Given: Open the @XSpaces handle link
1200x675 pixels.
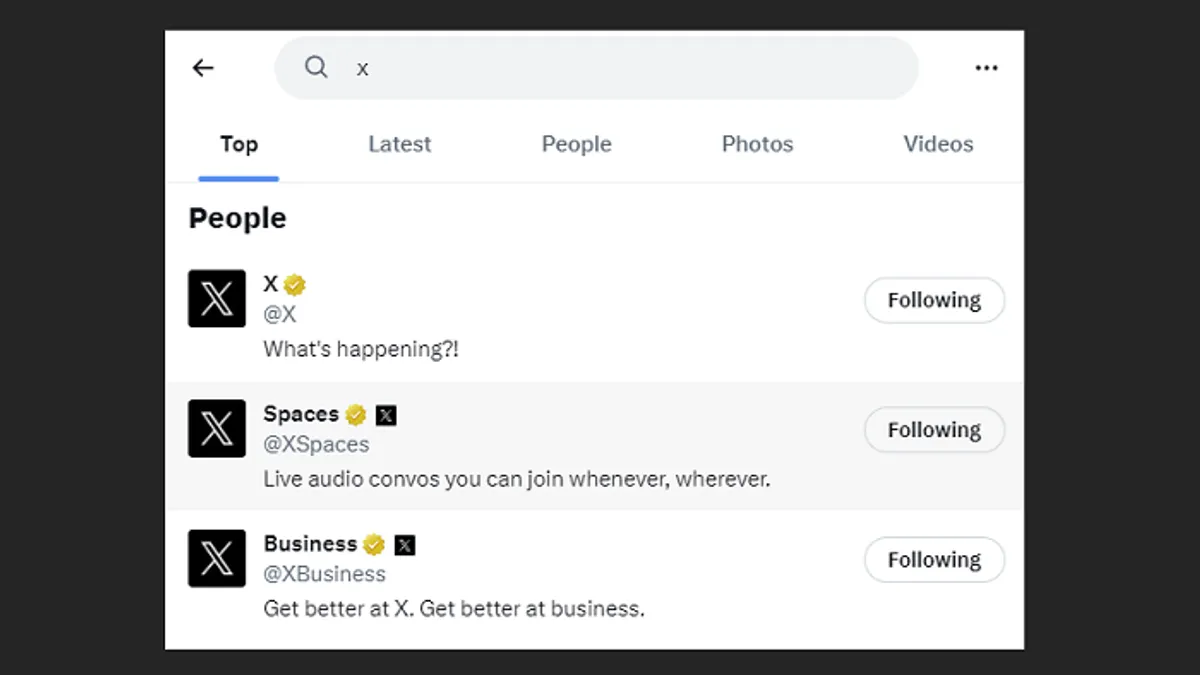Looking at the screenshot, I should tap(316, 444).
